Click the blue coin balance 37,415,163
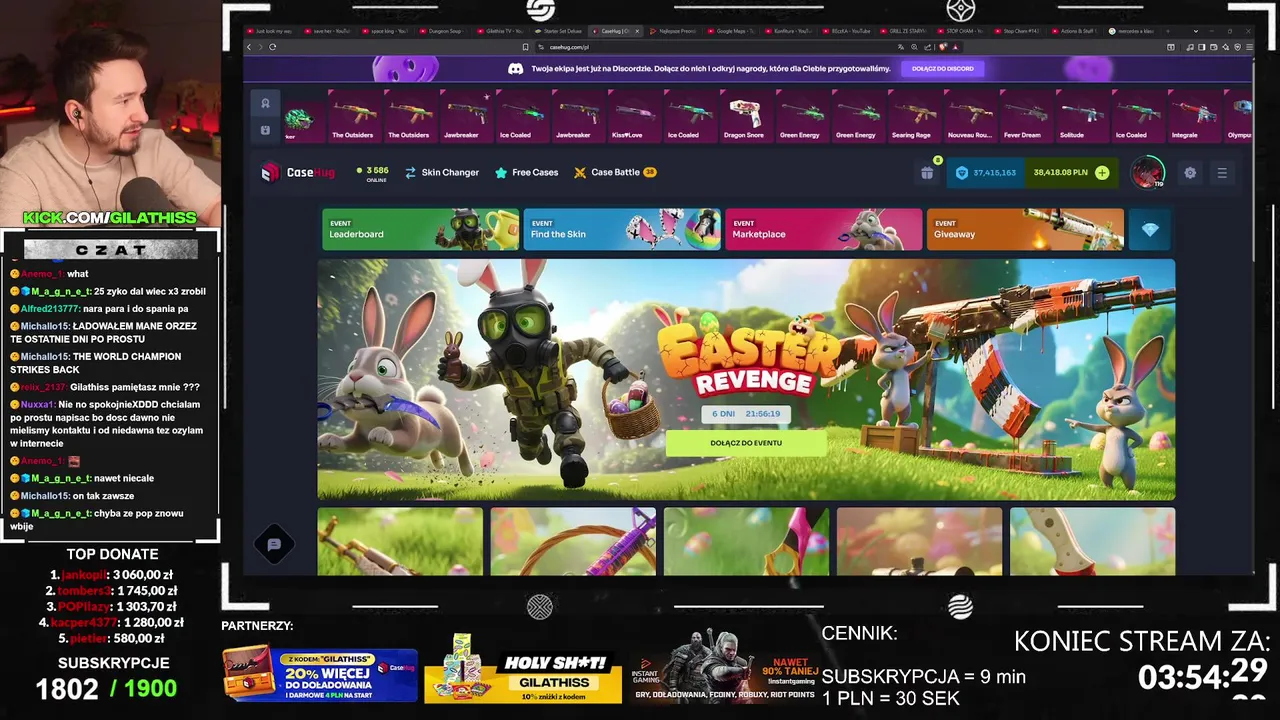 click(x=986, y=172)
